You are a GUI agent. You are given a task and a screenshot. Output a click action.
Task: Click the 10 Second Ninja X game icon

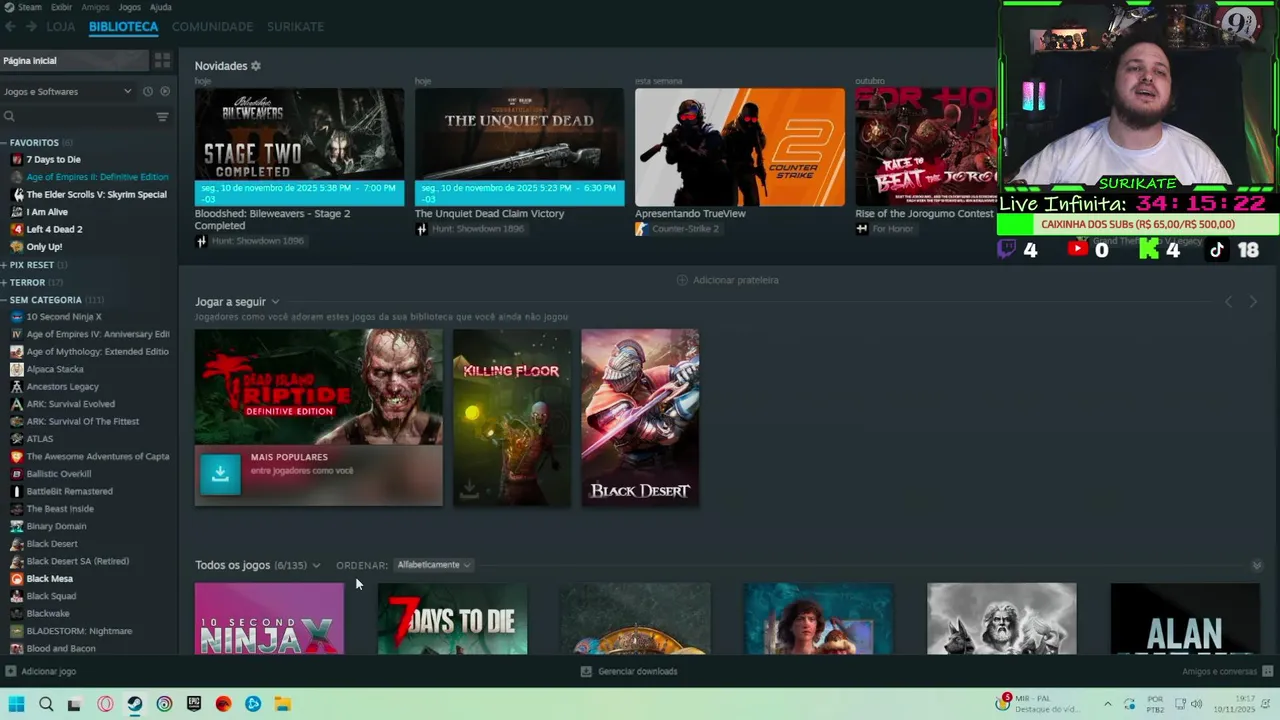(16, 317)
